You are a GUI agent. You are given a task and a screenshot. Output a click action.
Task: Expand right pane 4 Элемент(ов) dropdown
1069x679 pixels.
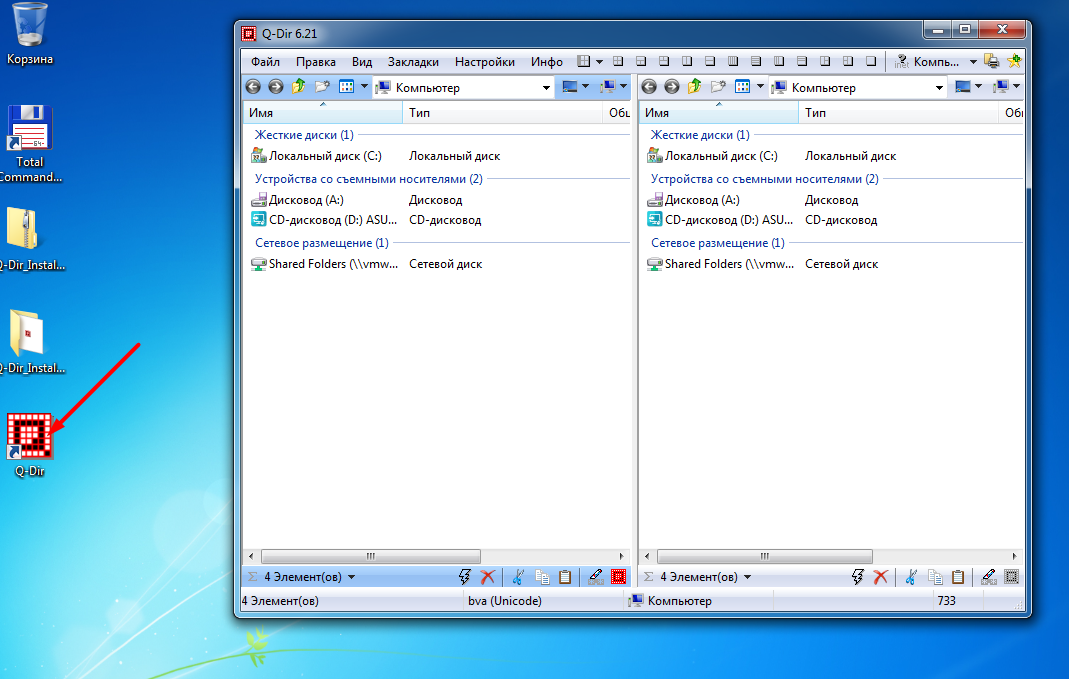747,577
